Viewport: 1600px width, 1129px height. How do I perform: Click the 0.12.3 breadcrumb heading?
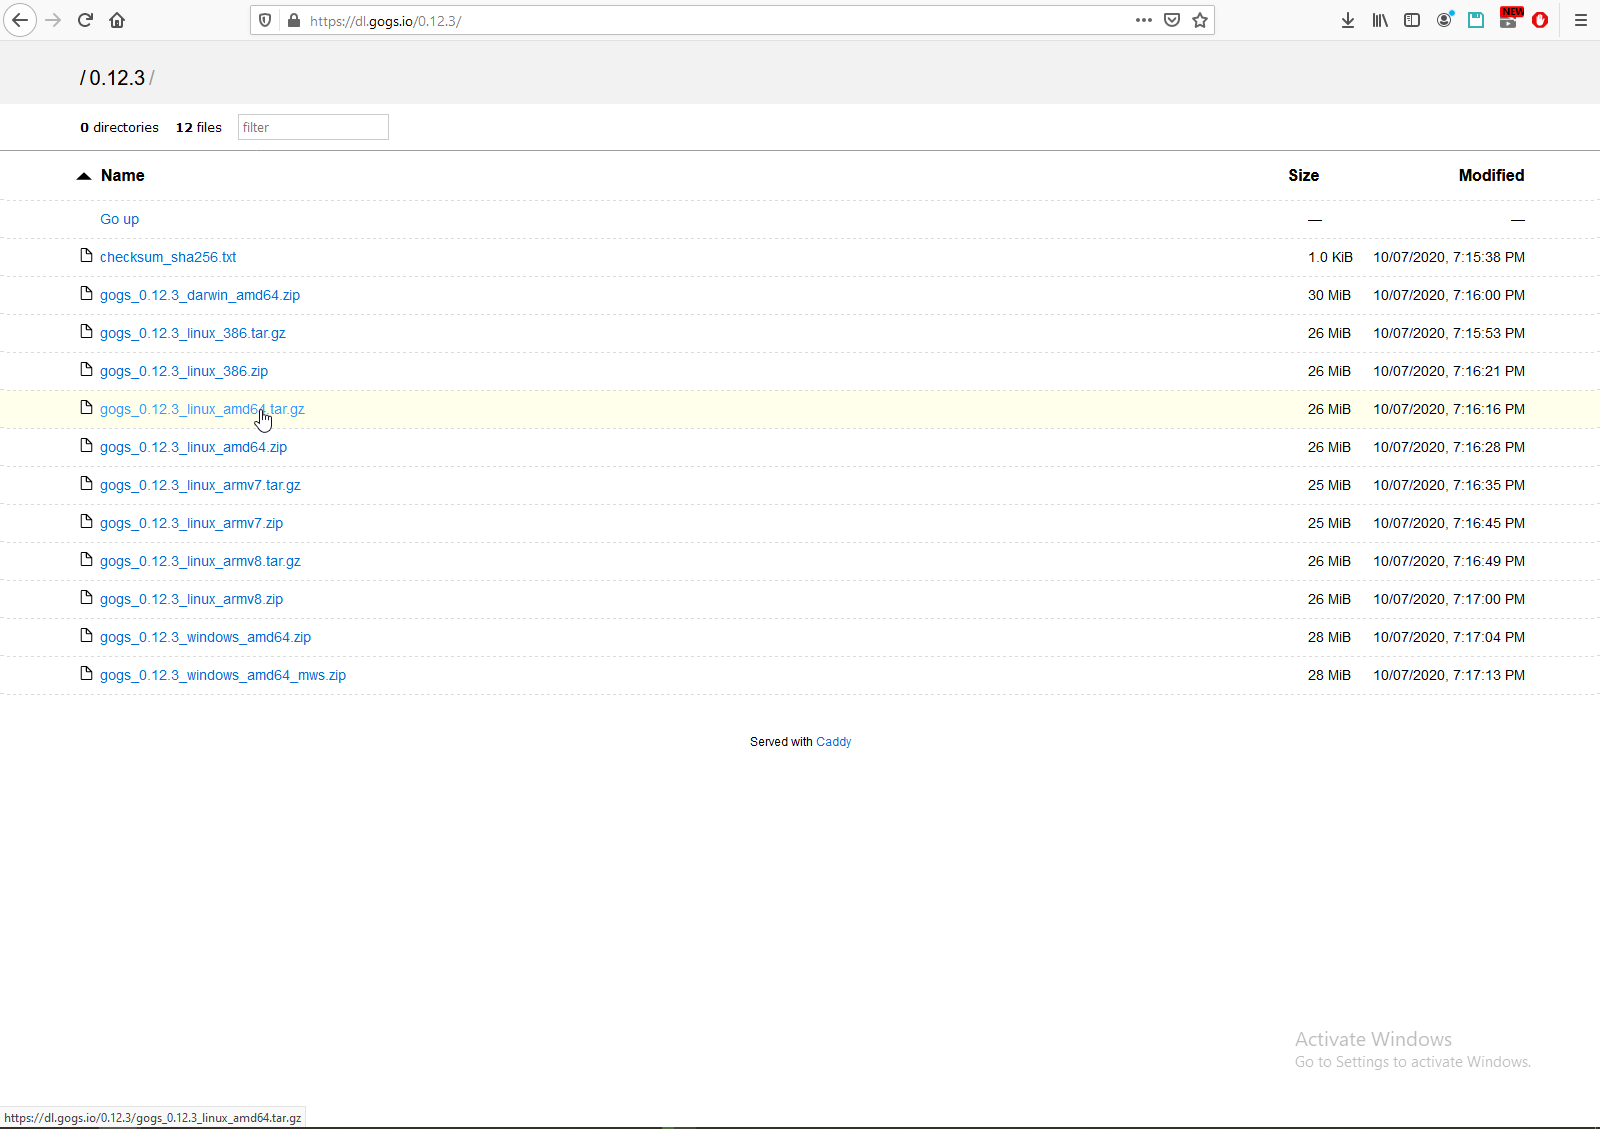pos(117,78)
